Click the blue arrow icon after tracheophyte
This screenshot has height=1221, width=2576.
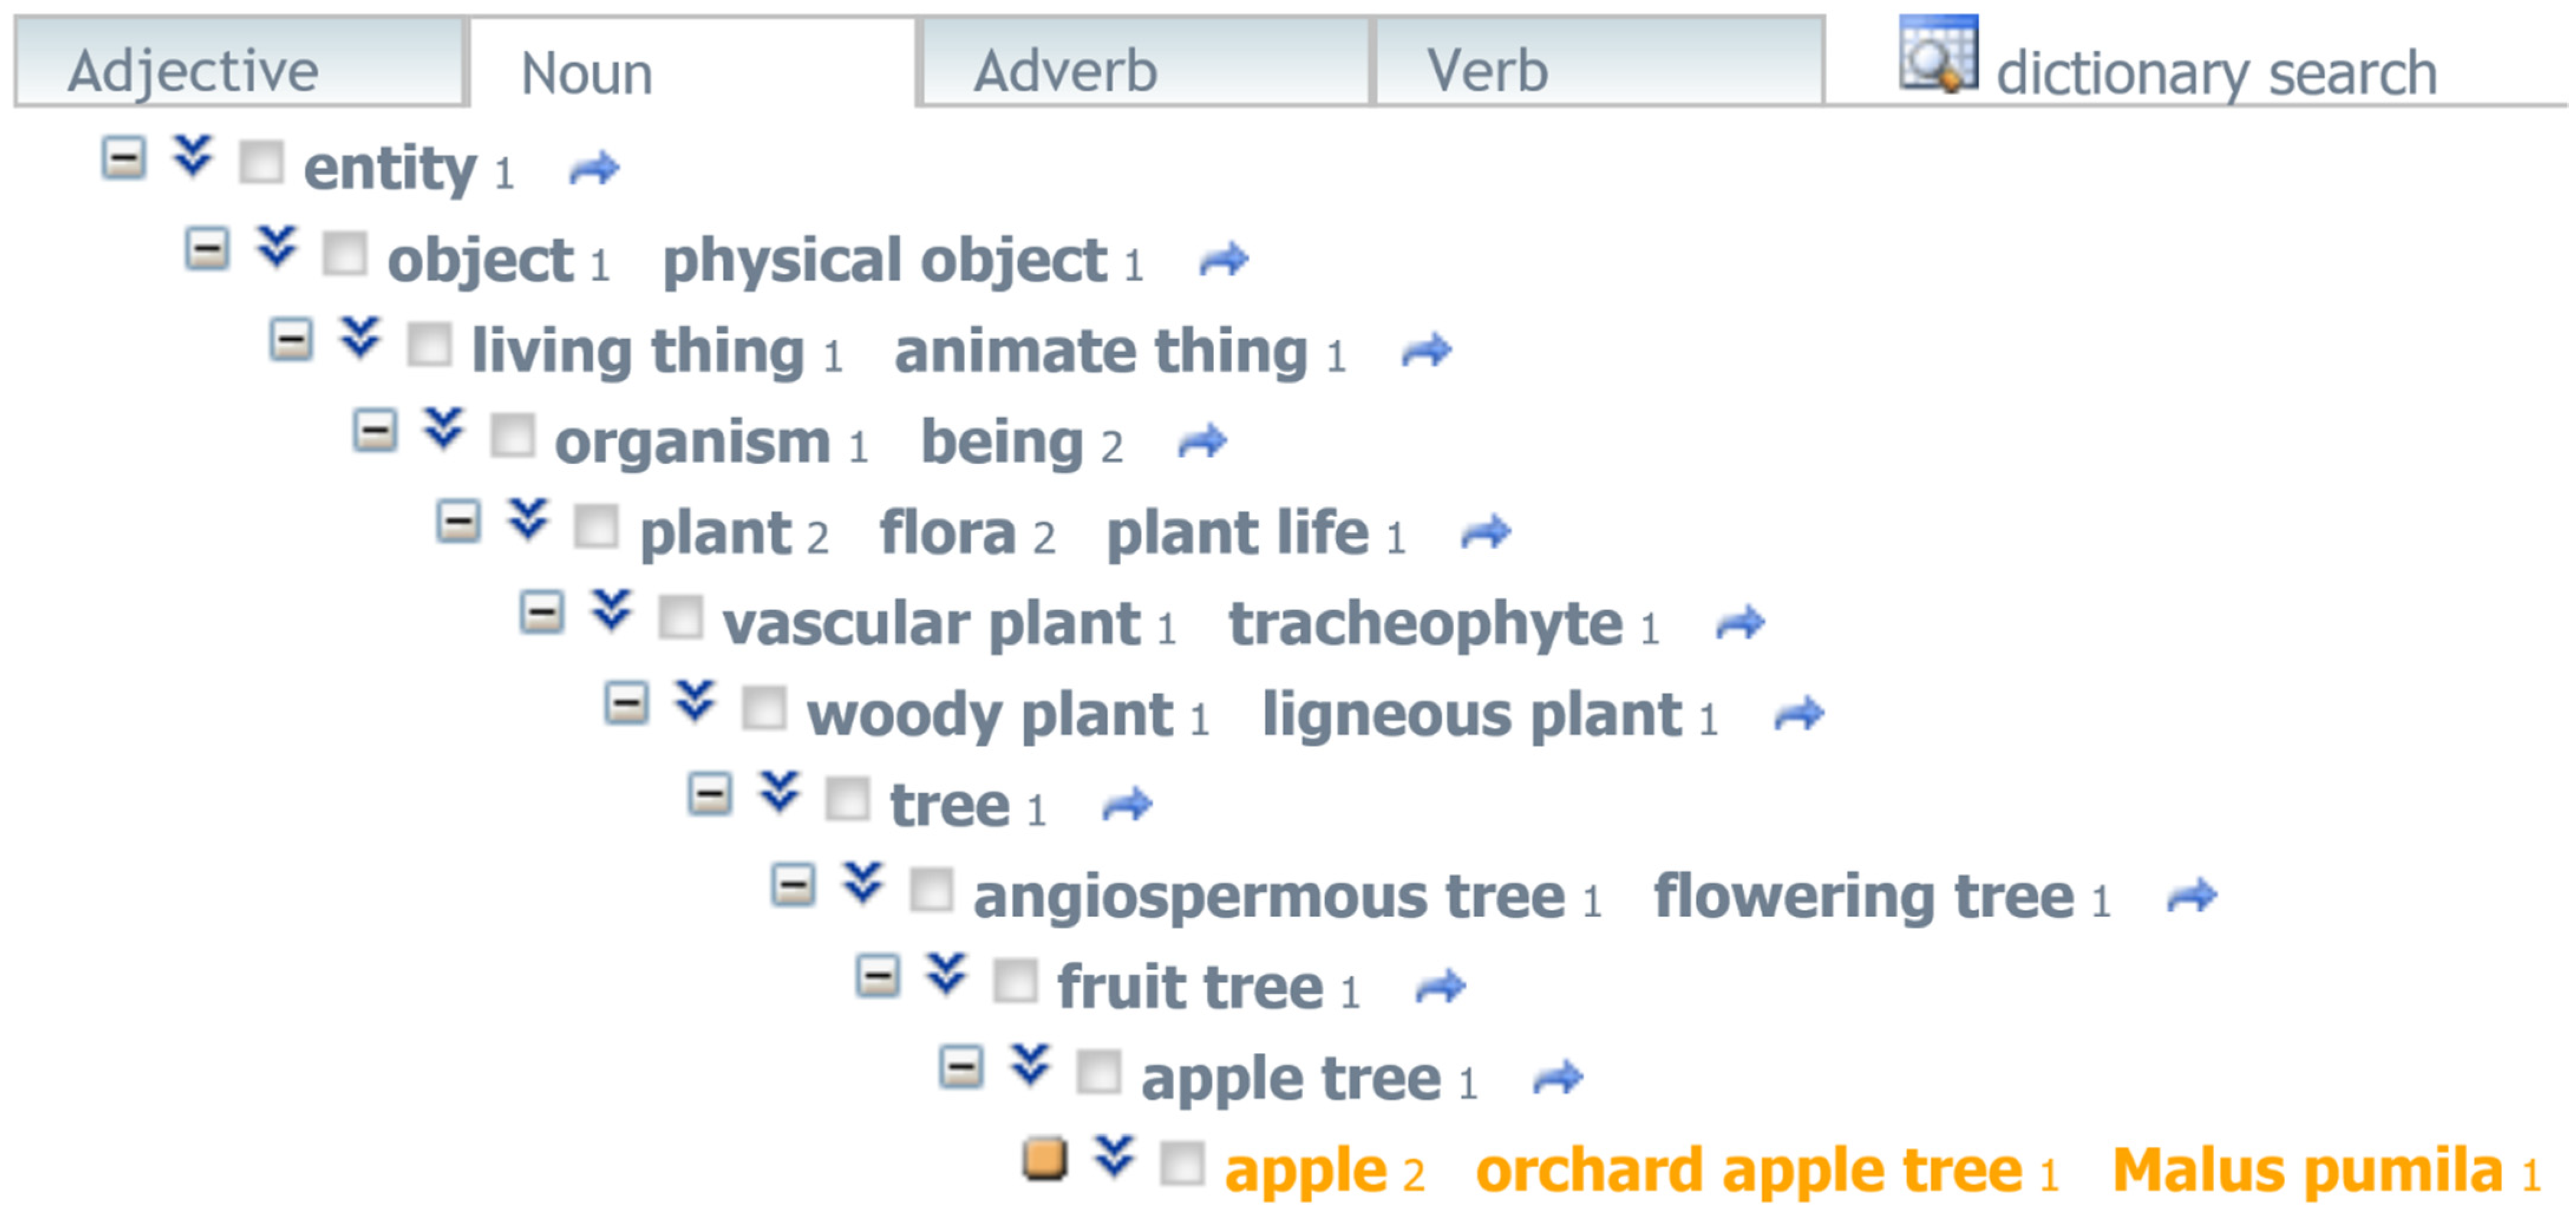pyautogui.click(x=1740, y=623)
